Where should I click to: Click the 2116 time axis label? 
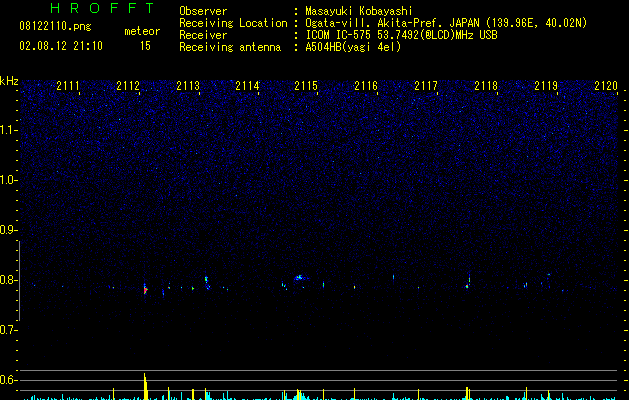[x=366, y=86]
